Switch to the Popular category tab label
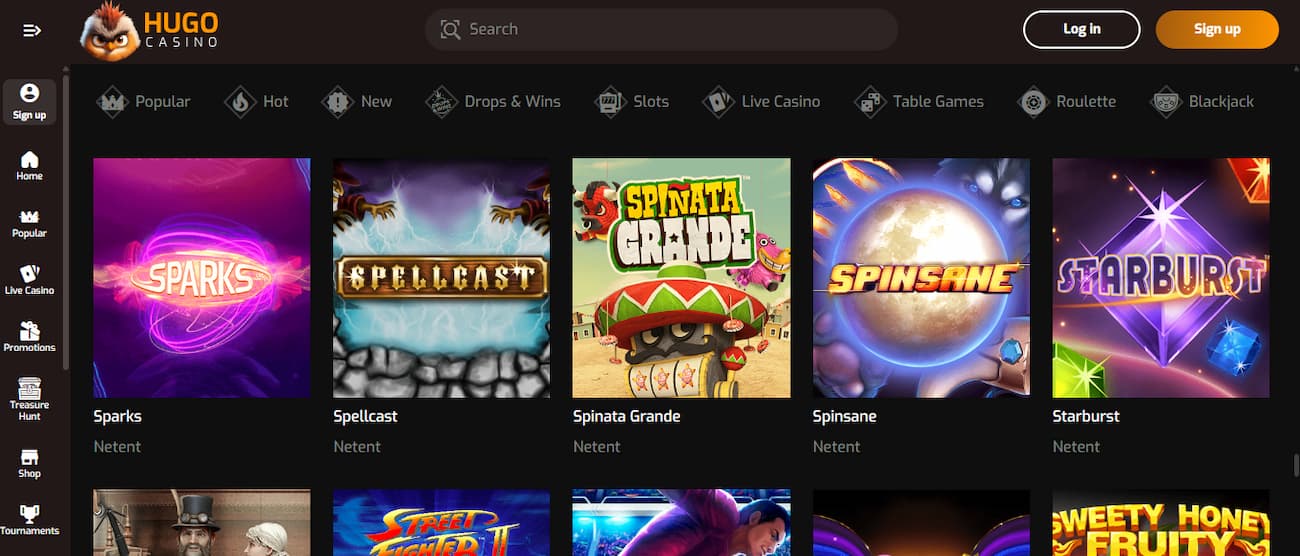Screen dimensions: 1300x556 (x=163, y=101)
